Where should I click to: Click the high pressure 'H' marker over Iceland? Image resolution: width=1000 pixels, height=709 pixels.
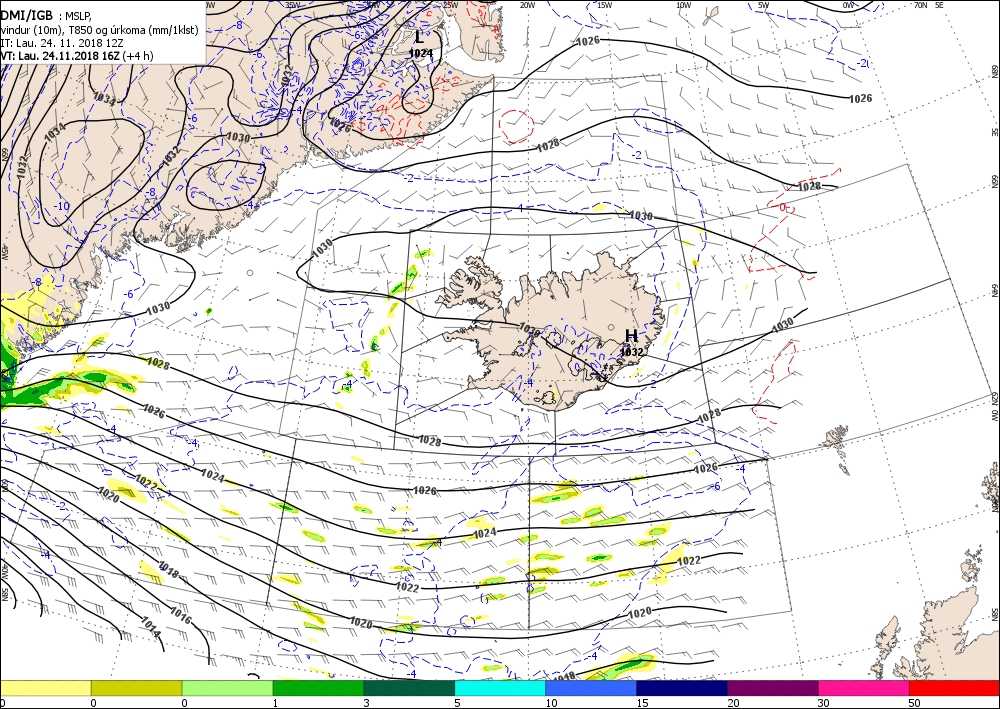coord(631,335)
